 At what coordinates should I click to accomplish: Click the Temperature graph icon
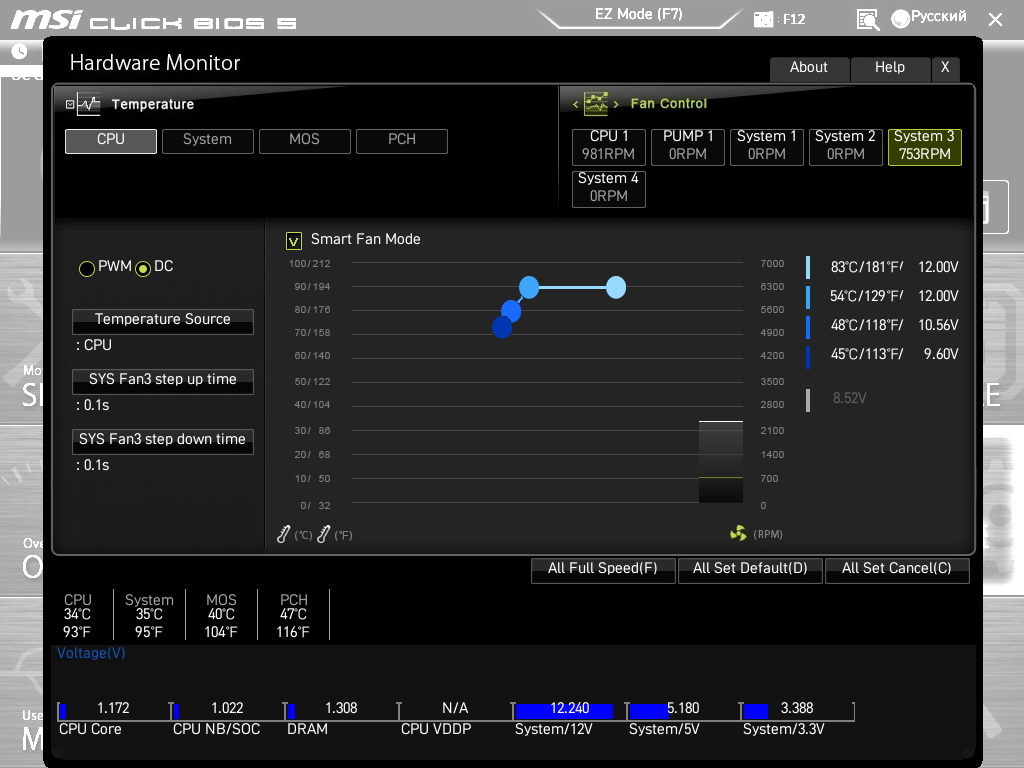pos(88,104)
